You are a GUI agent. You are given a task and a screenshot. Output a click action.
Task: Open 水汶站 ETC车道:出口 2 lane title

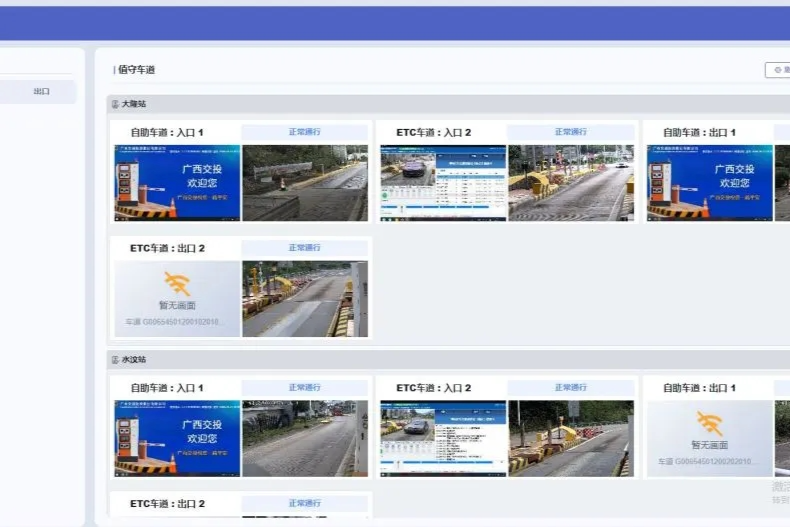coord(167,504)
